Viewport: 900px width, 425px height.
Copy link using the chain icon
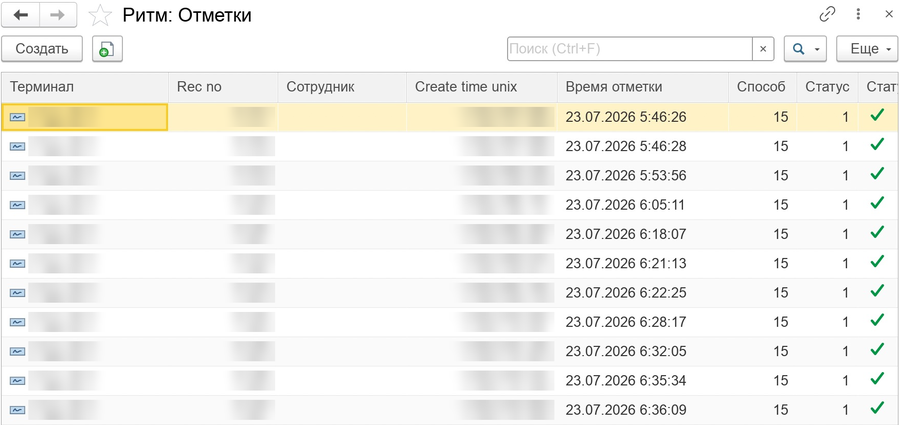pos(827,15)
